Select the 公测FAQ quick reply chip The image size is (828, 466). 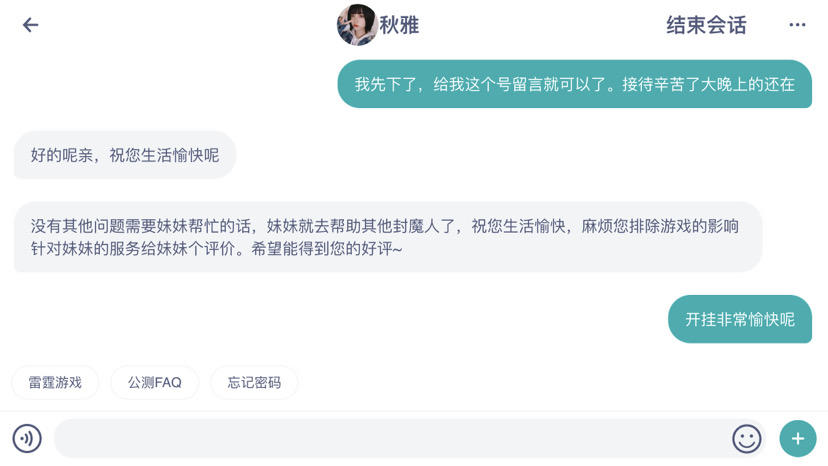pos(154,382)
